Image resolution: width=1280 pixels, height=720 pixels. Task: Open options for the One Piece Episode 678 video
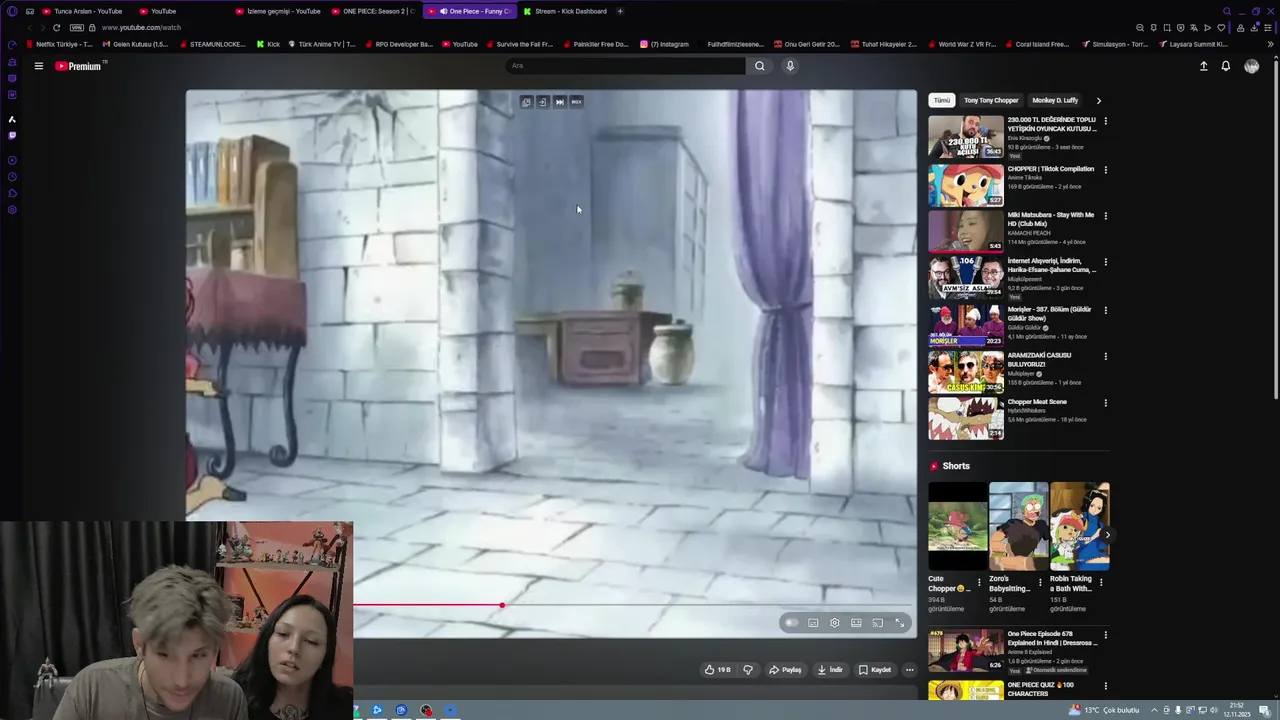pos(1105,635)
